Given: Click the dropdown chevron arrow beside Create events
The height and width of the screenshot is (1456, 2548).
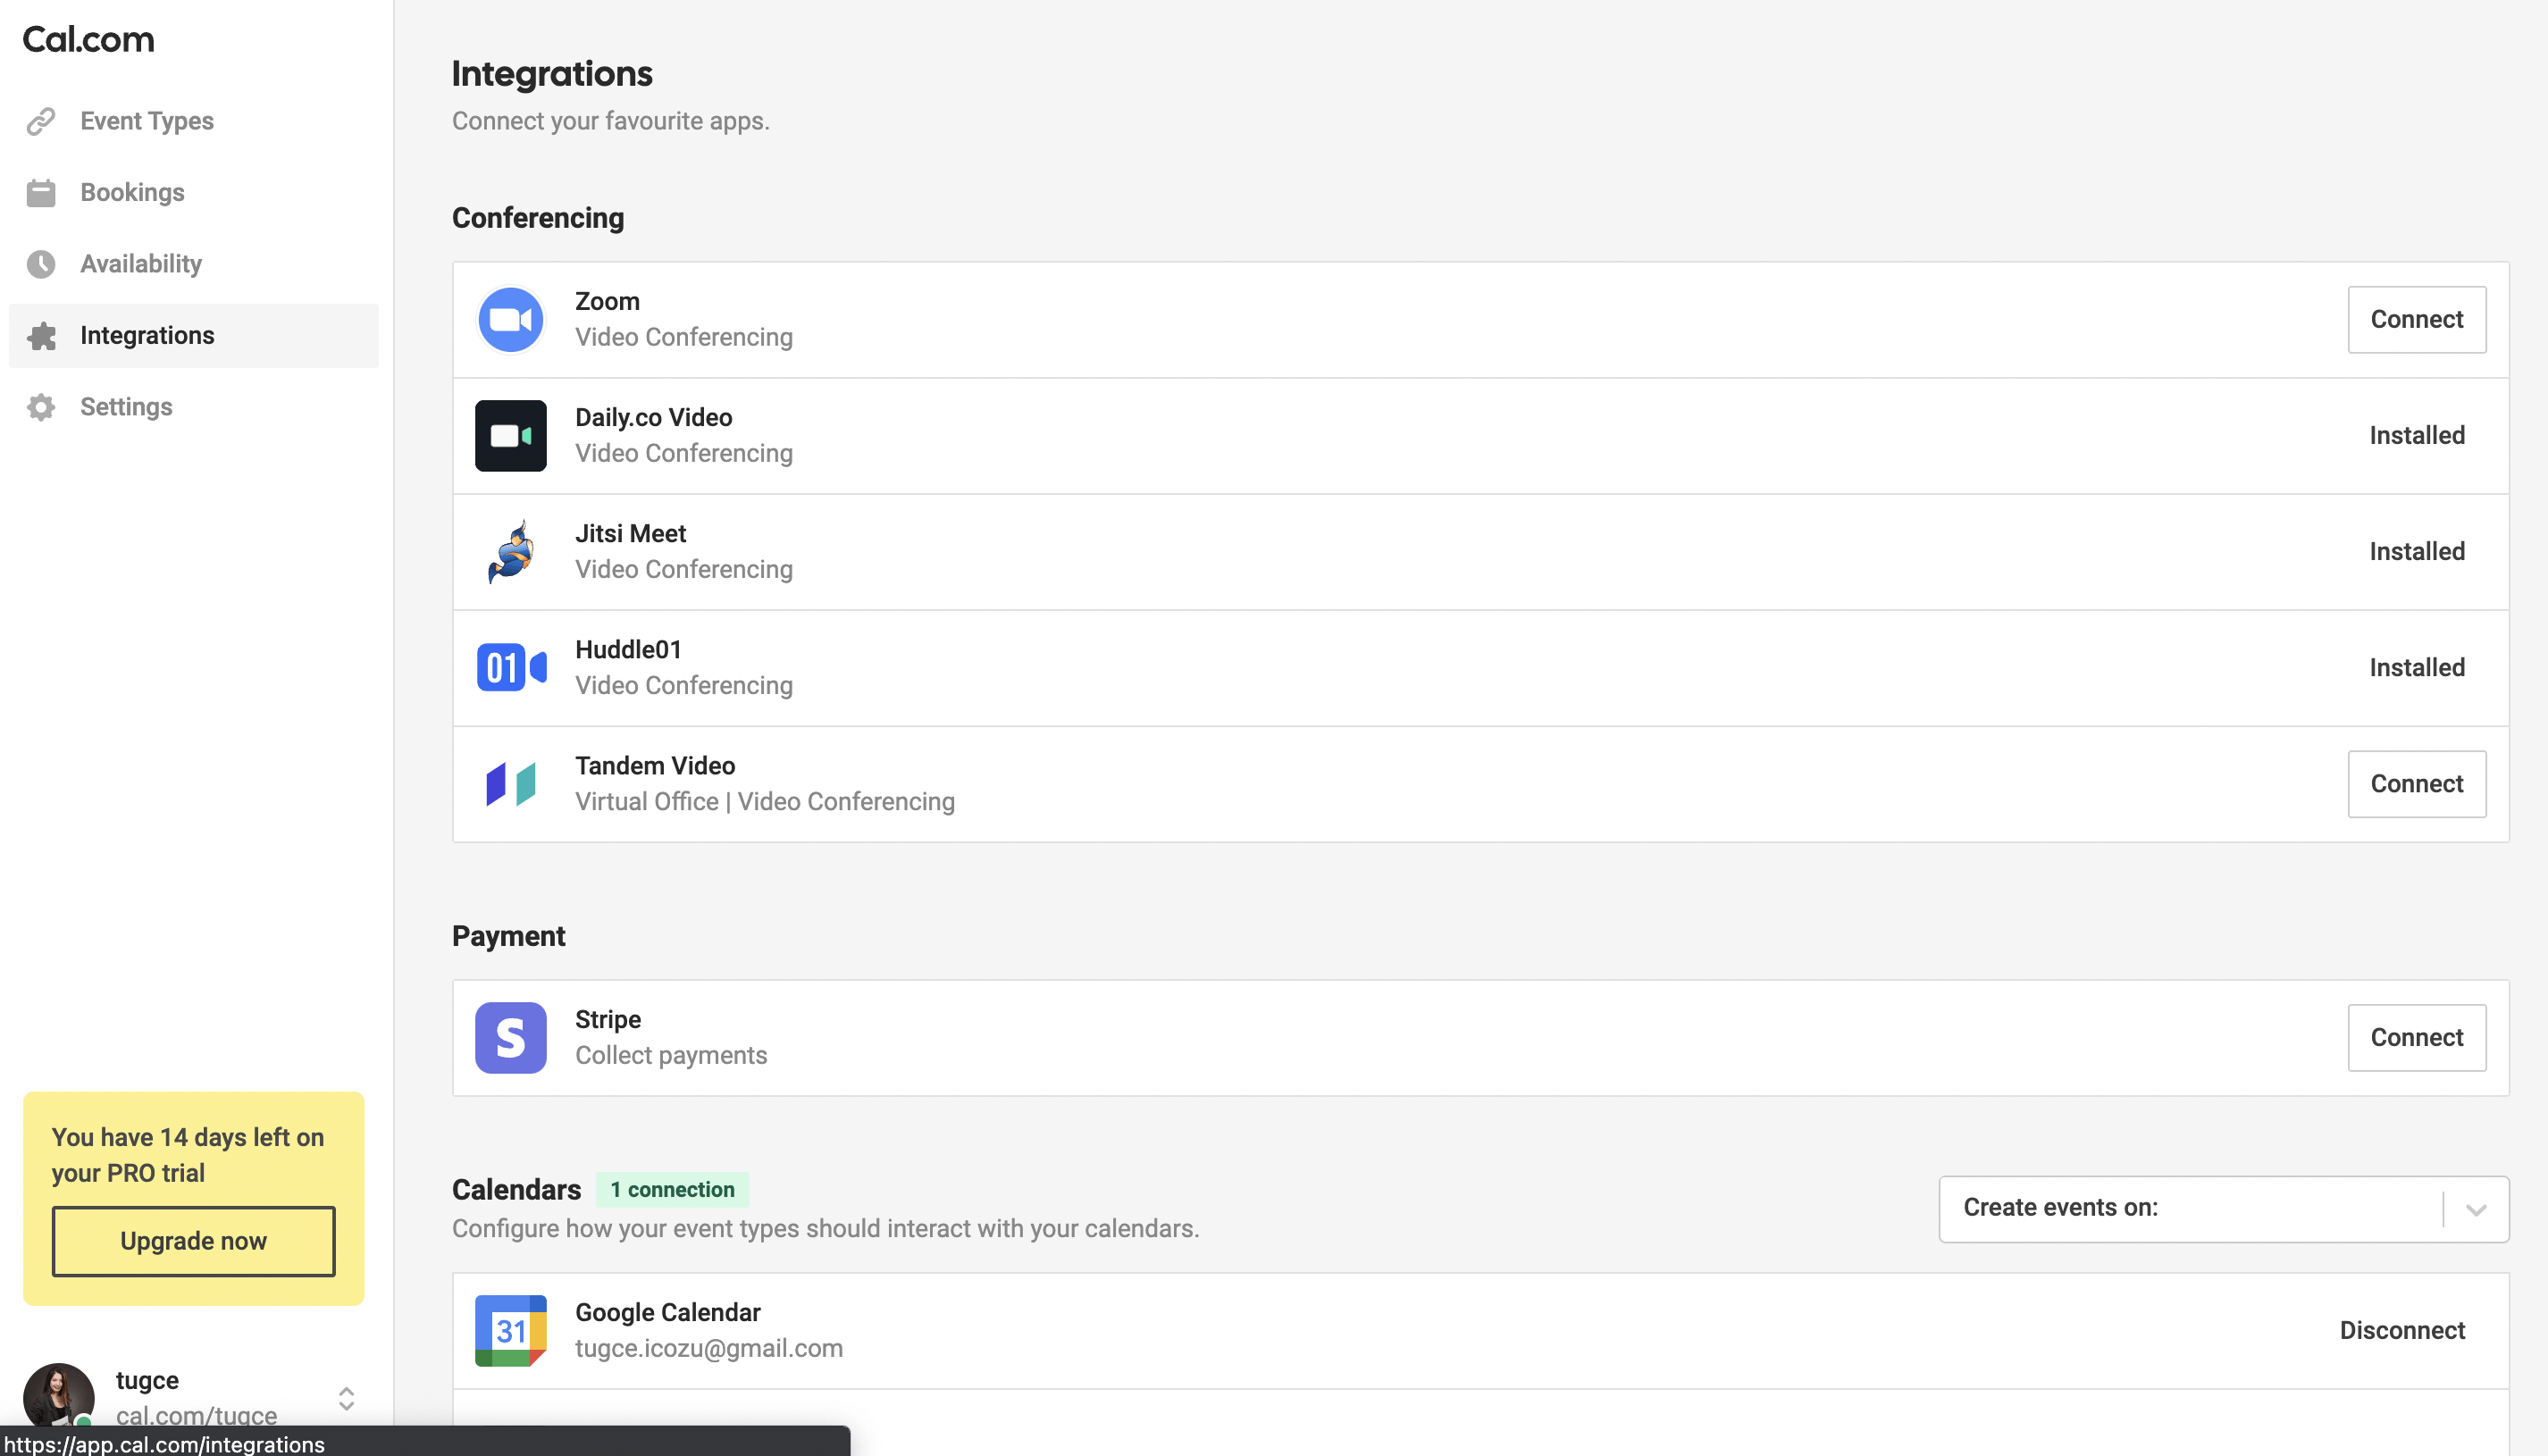Looking at the screenshot, I should [x=2476, y=1209].
